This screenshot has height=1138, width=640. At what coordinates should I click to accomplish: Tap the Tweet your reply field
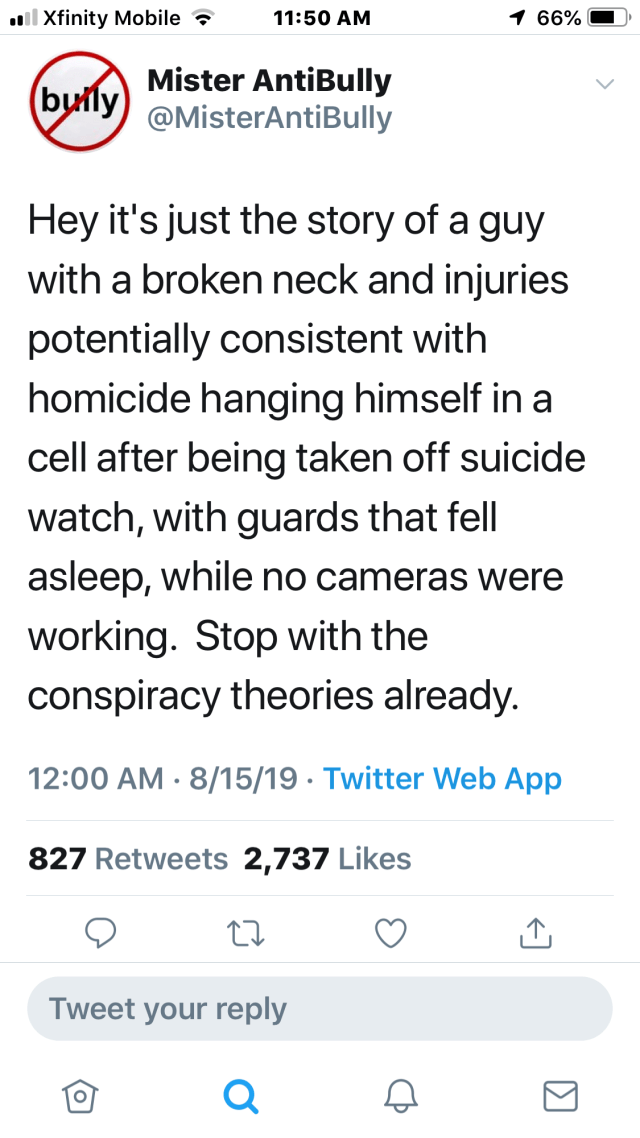pyautogui.click(x=319, y=1008)
